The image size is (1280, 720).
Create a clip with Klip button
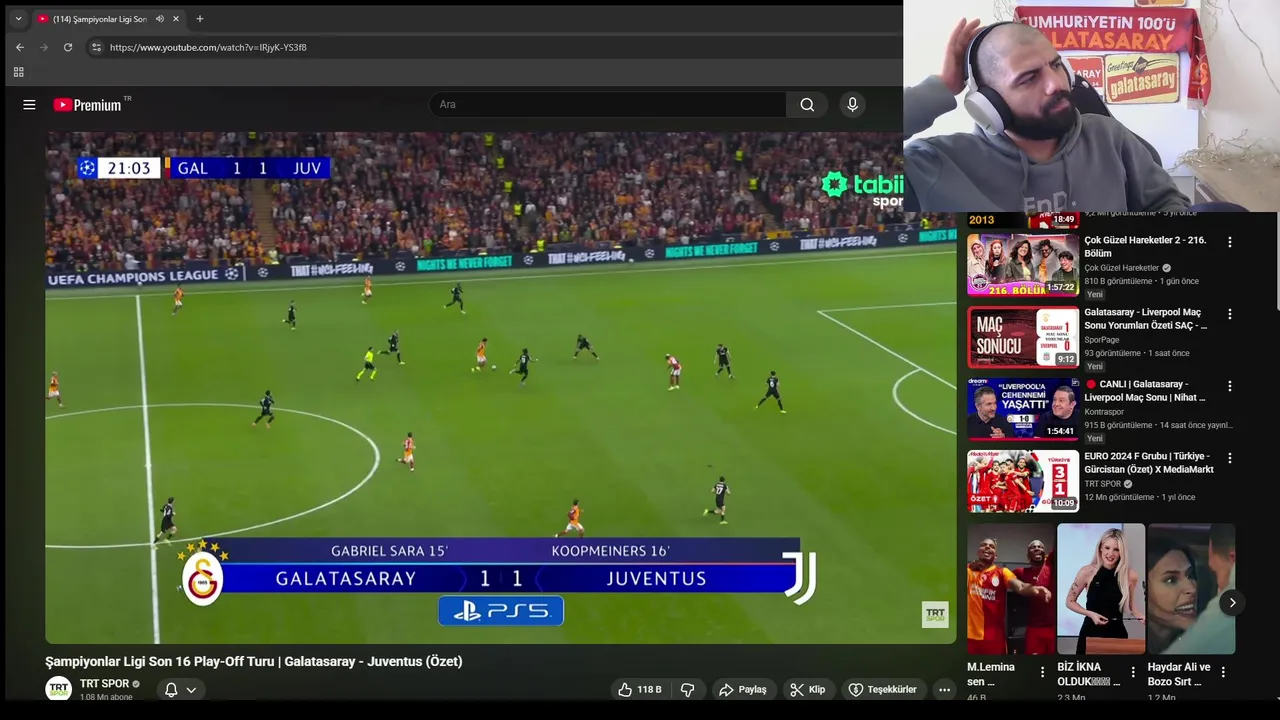pos(808,690)
